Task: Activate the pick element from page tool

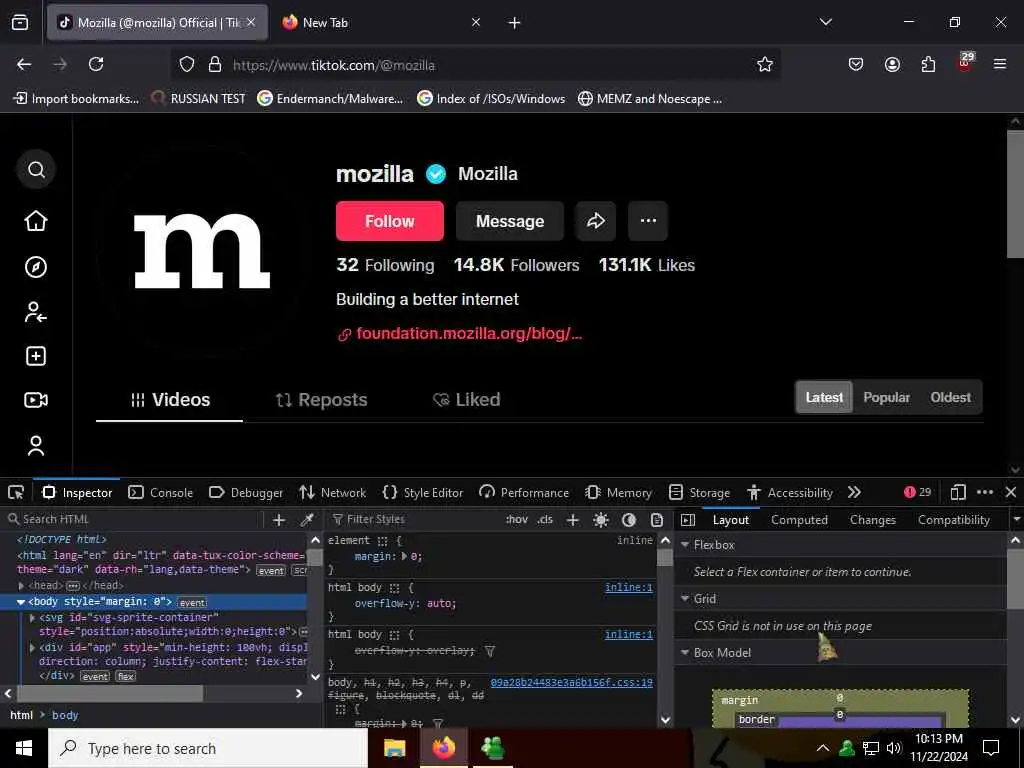Action: pos(16,492)
